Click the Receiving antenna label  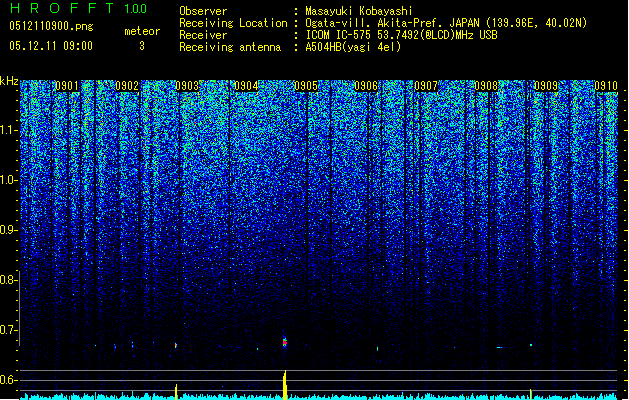[x=230, y=47]
